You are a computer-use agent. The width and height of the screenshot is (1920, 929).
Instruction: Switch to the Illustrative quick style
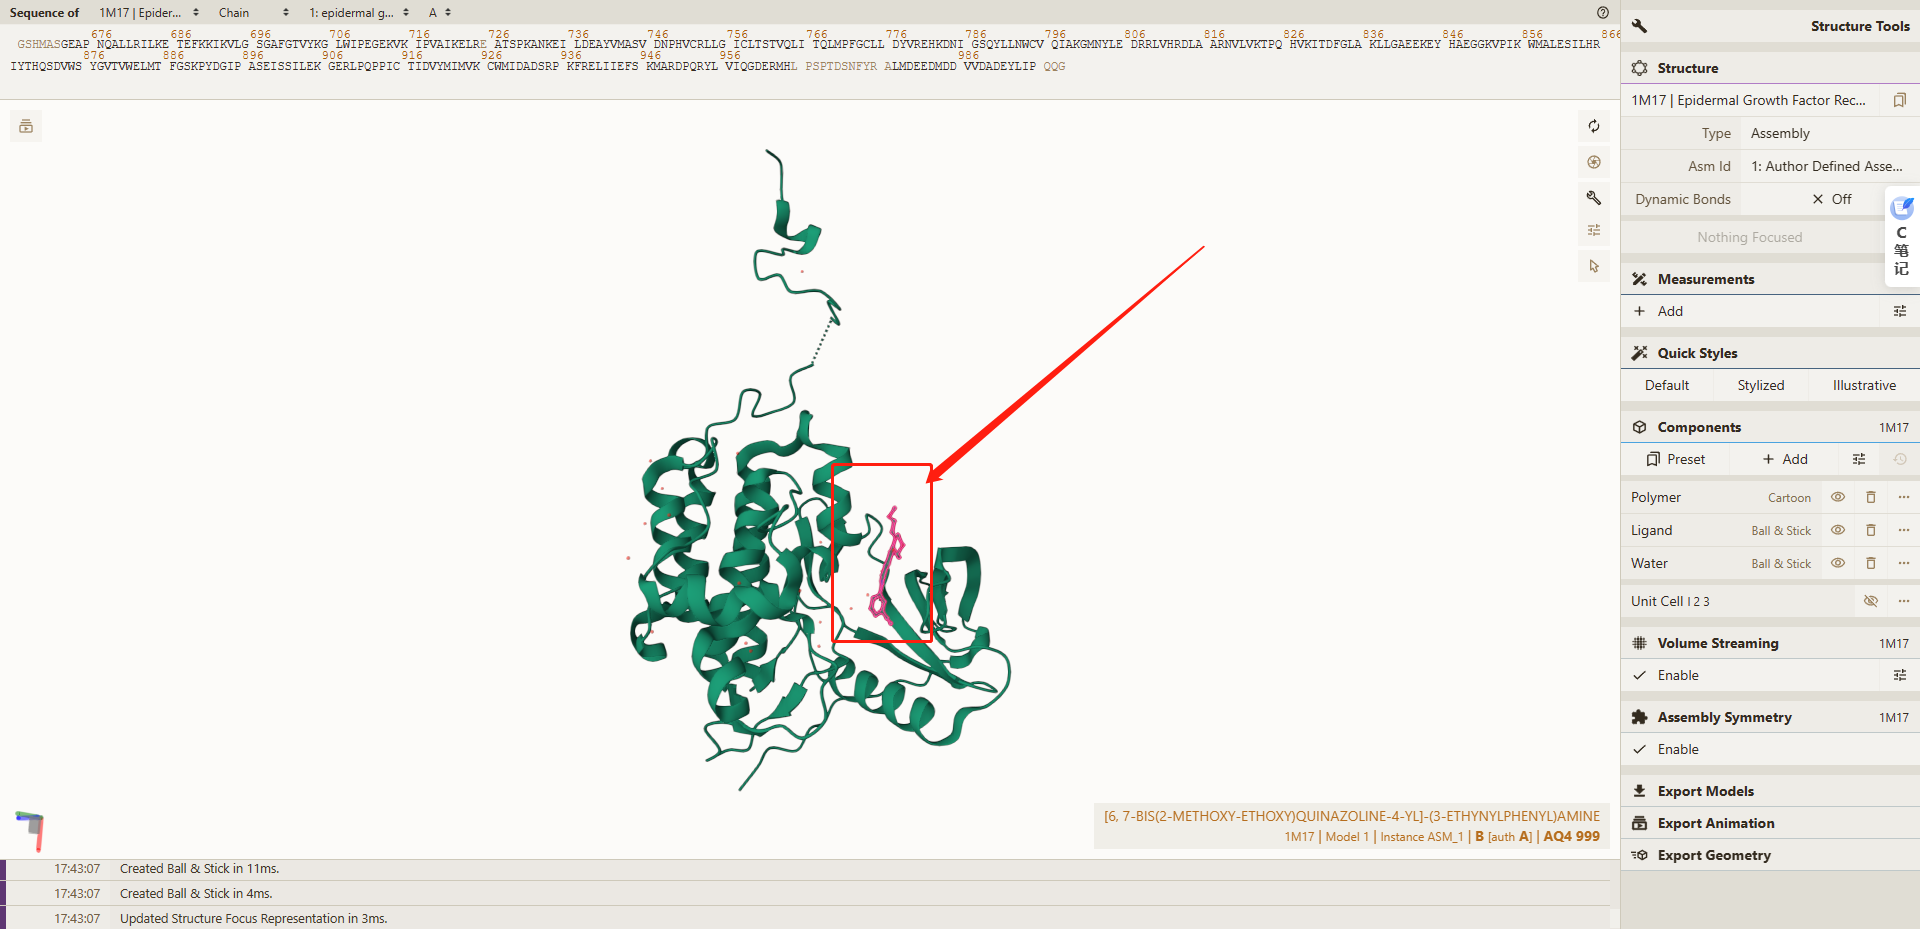click(1864, 385)
